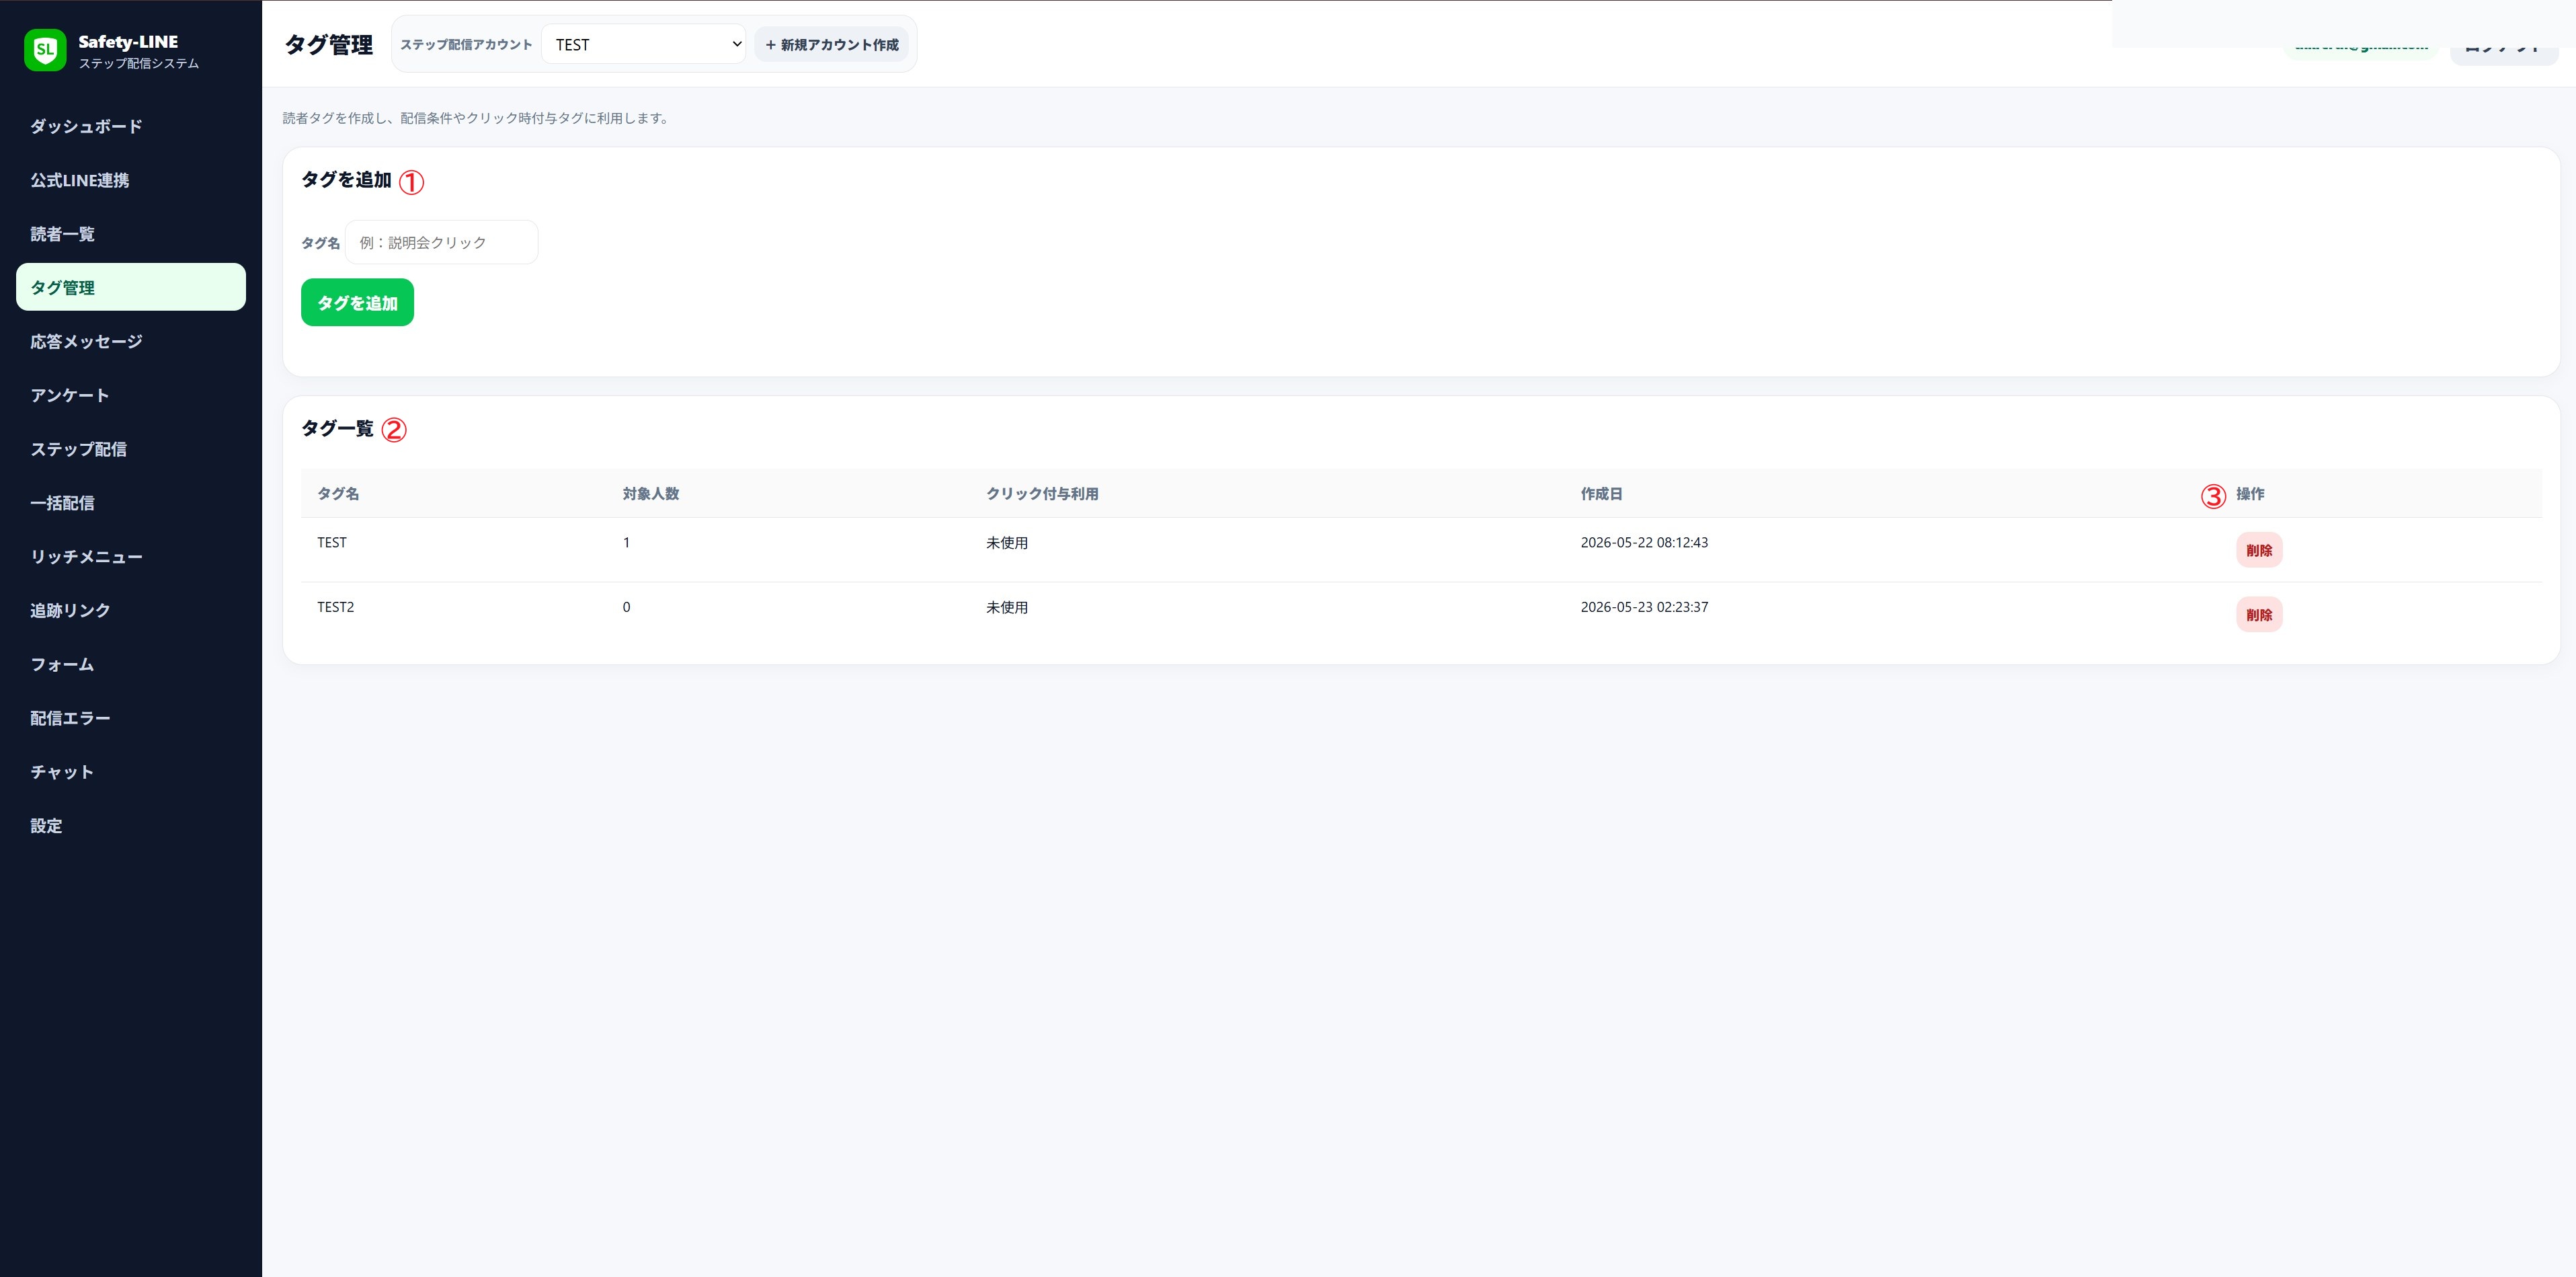Go to 配信エラー page
The image size is (2576, 1277).
pyautogui.click(x=131, y=718)
